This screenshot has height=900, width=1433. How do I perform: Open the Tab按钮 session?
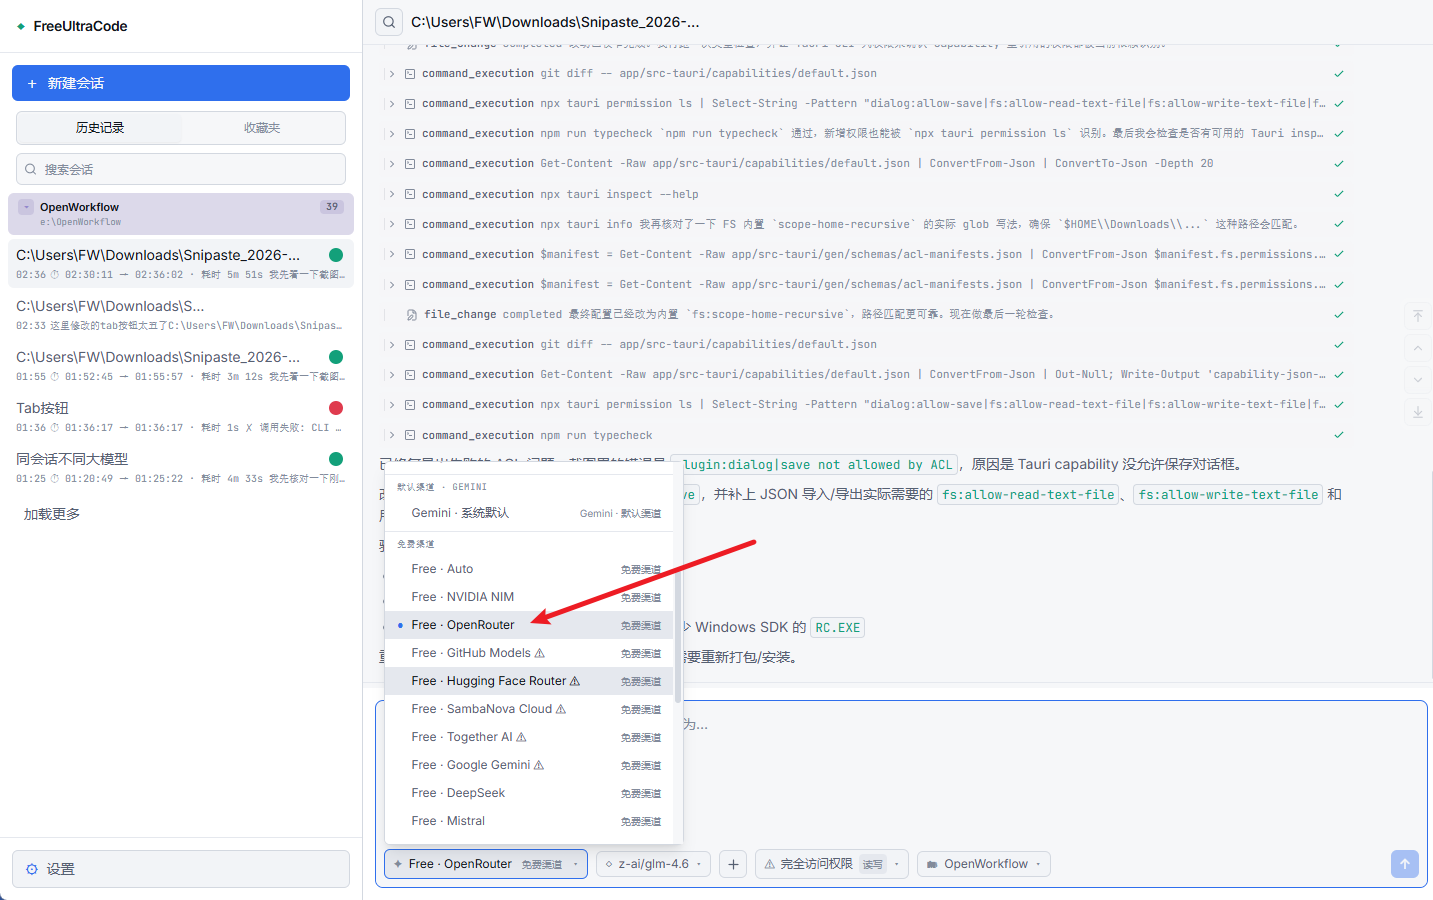pos(181,417)
